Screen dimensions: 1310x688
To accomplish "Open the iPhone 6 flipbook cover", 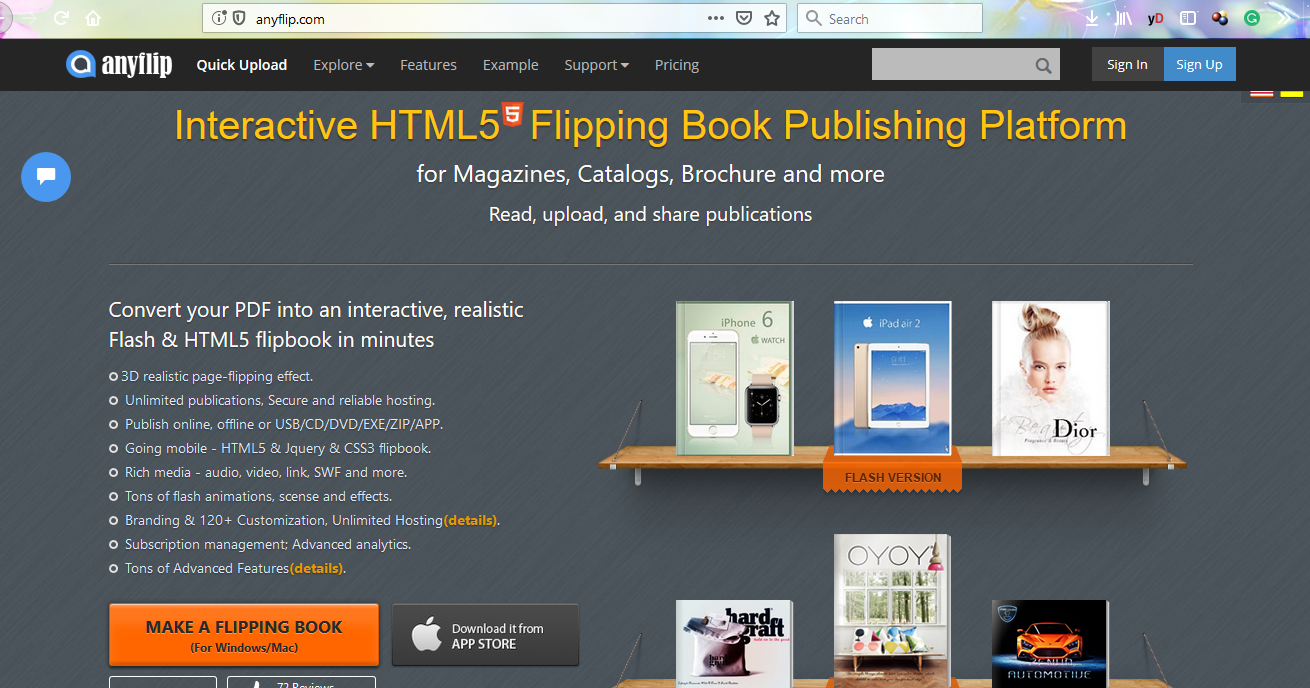I will pos(735,379).
